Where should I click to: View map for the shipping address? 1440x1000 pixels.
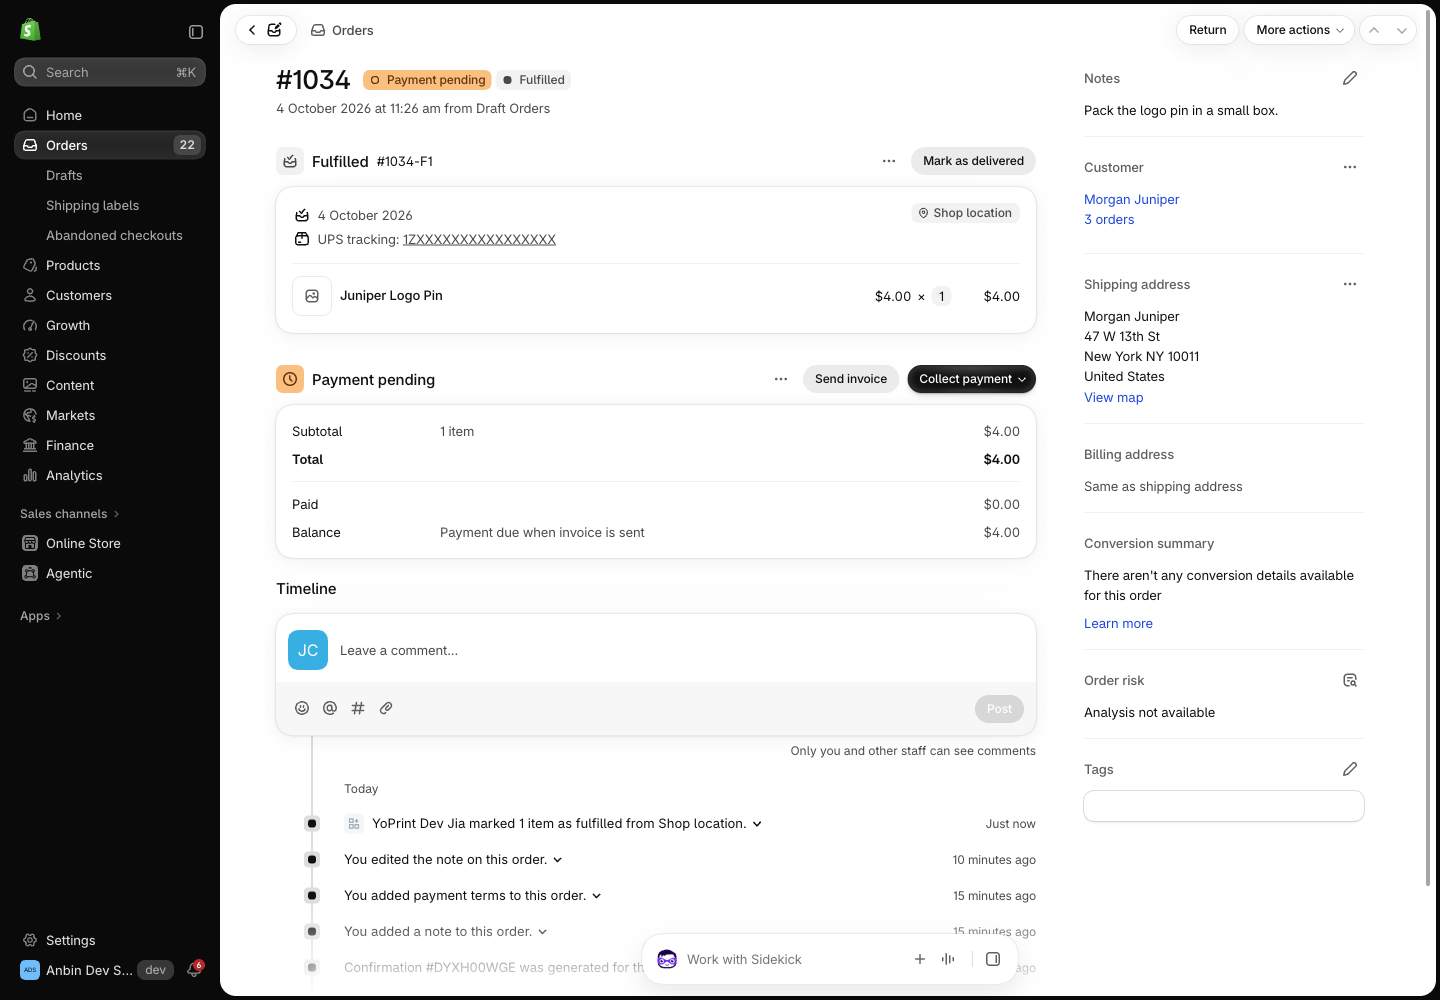point(1113,397)
